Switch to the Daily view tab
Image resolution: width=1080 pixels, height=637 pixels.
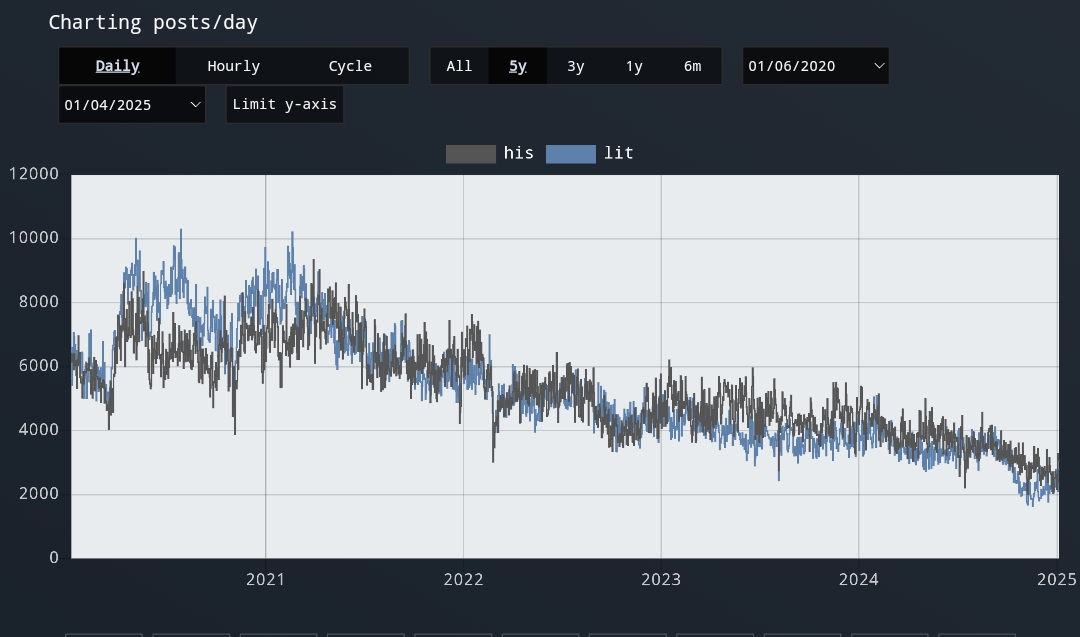coord(117,66)
